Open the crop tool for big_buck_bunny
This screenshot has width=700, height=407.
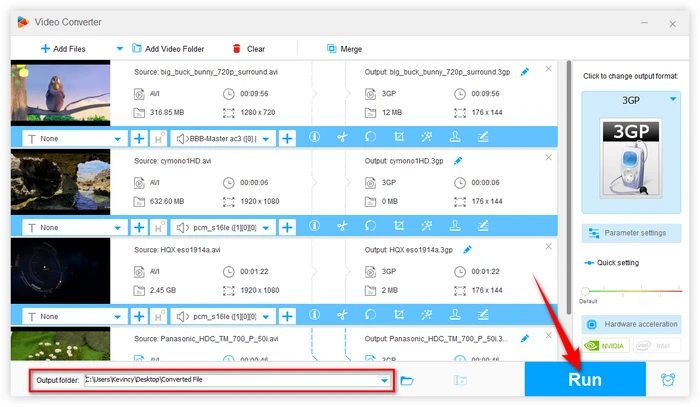(x=399, y=137)
